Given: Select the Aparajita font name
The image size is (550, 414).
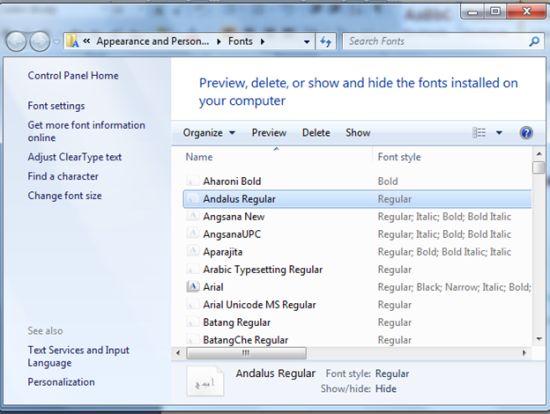Looking at the screenshot, I should point(223,252).
